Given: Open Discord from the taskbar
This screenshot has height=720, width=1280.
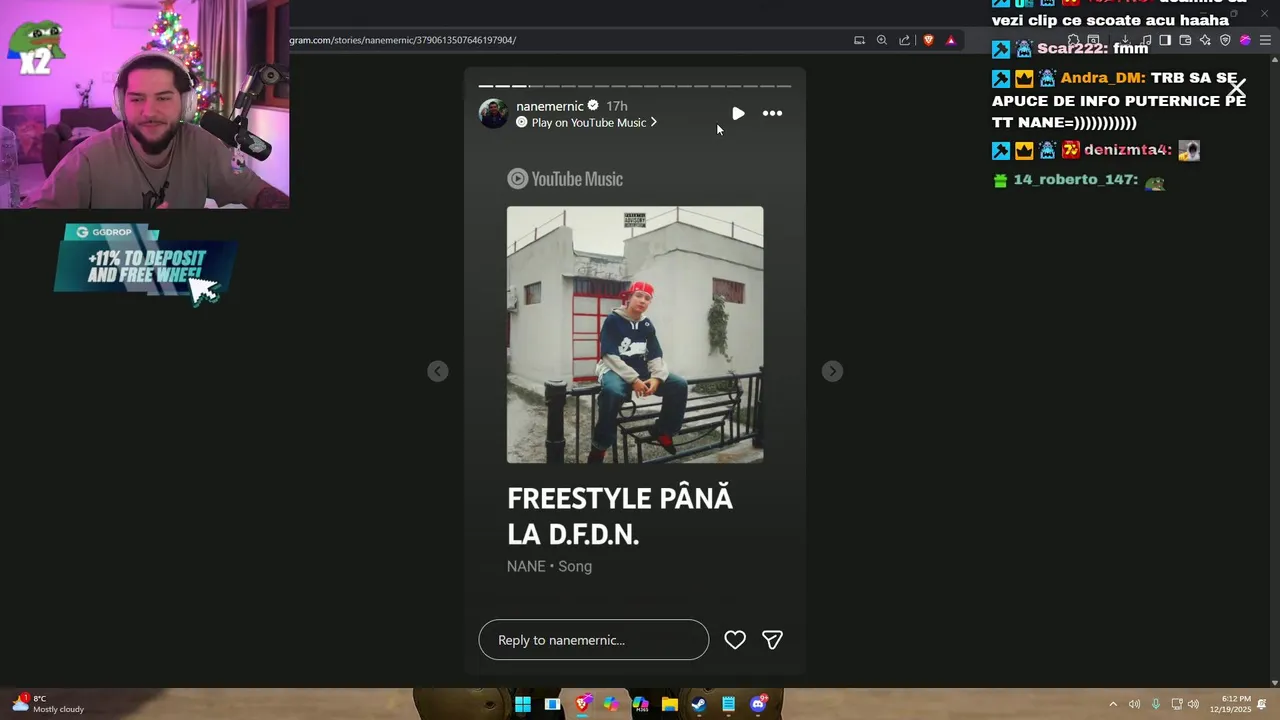Looking at the screenshot, I should pyautogui.click(x=758, y=704).
